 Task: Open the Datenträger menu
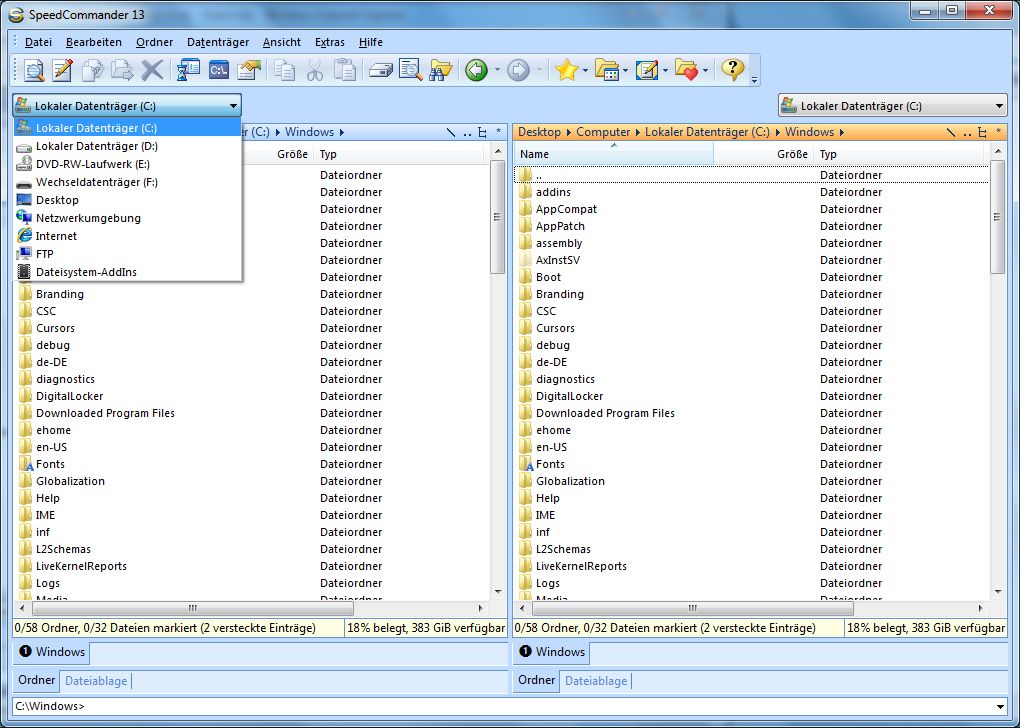coord(218,42)
